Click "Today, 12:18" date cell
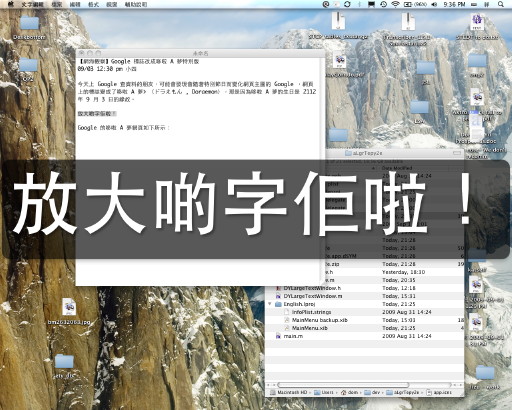 tap(399, 288)
